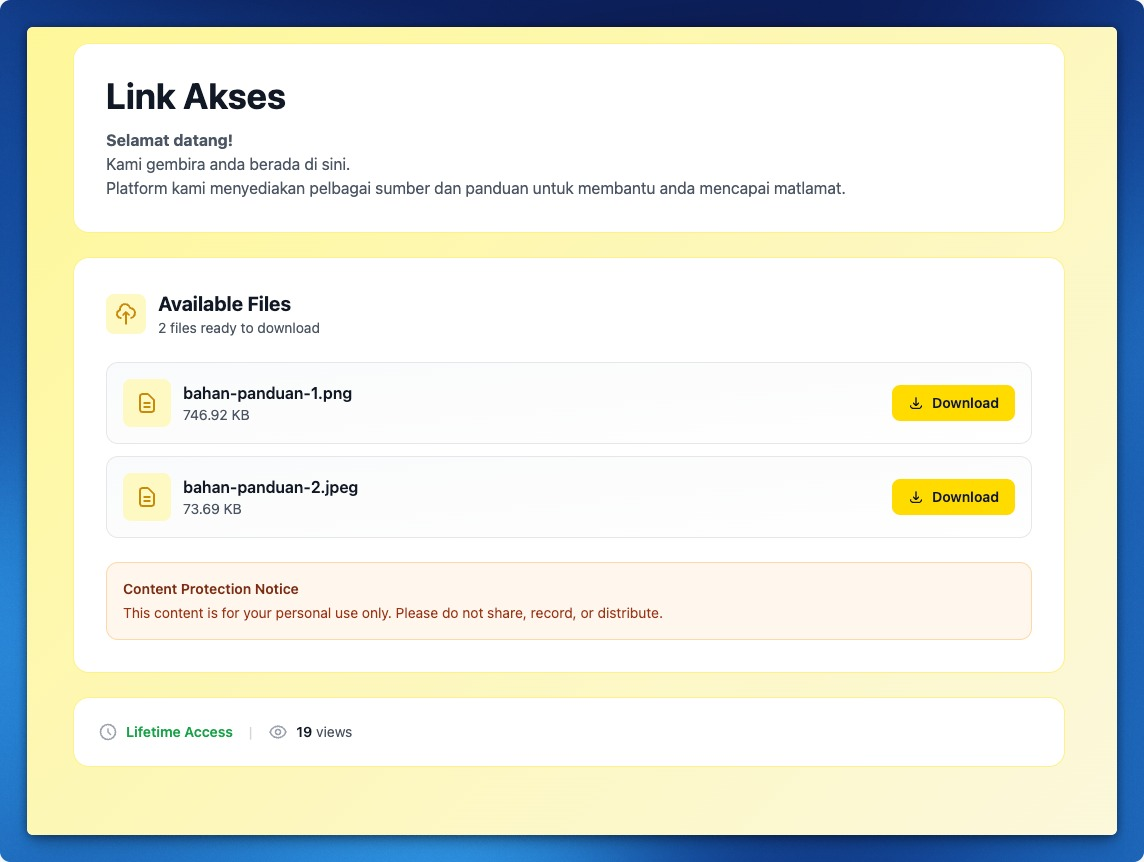The height and width of the screenshot is (862, 1144).
Task: Select the bahan-panduan-1.png file name
Action: (x=267, y=393)
